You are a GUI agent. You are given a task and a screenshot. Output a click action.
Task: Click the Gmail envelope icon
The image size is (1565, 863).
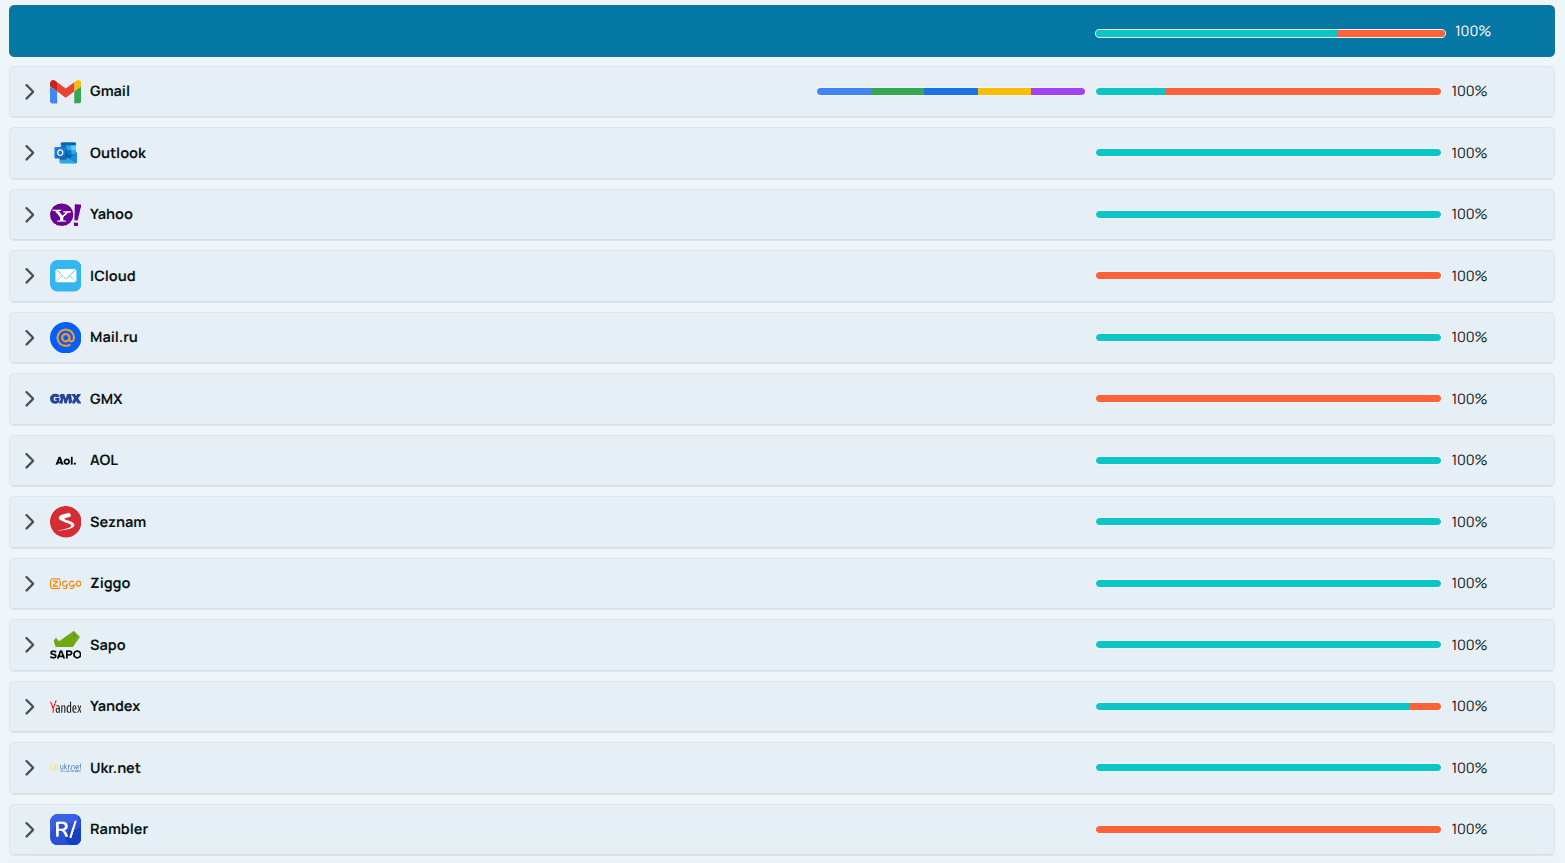[x=65, y=91]
